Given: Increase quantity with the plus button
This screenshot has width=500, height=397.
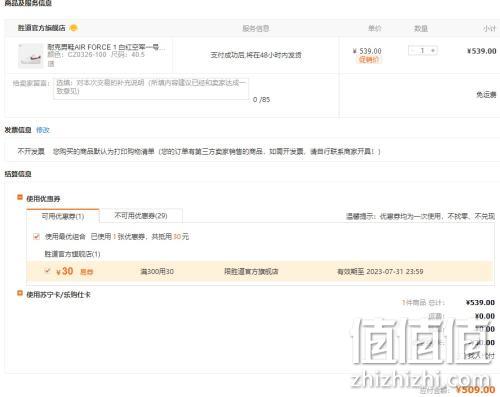Looking at the screenshot, I should pos(433,51).
